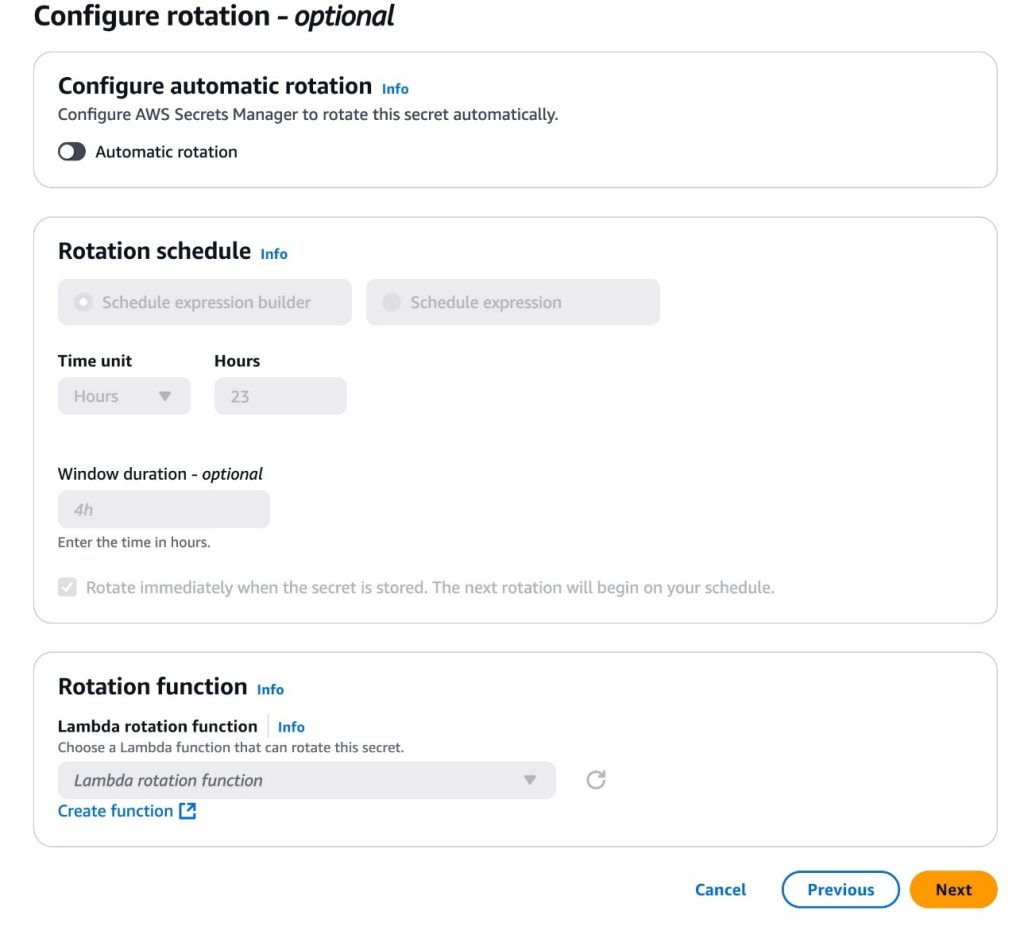Expand the Lambda rotation function dropdown
This screenshot has height=942, width=1024.
[306, 780]
